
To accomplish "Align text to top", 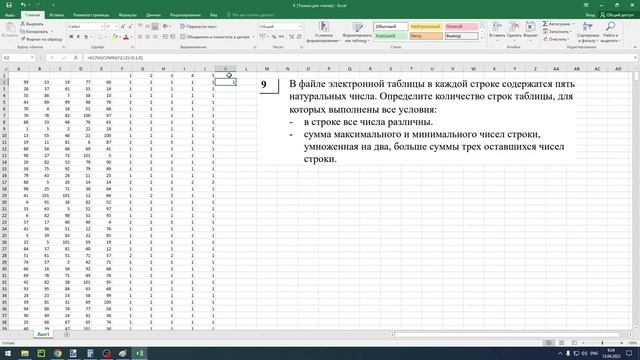I will 140,27.
